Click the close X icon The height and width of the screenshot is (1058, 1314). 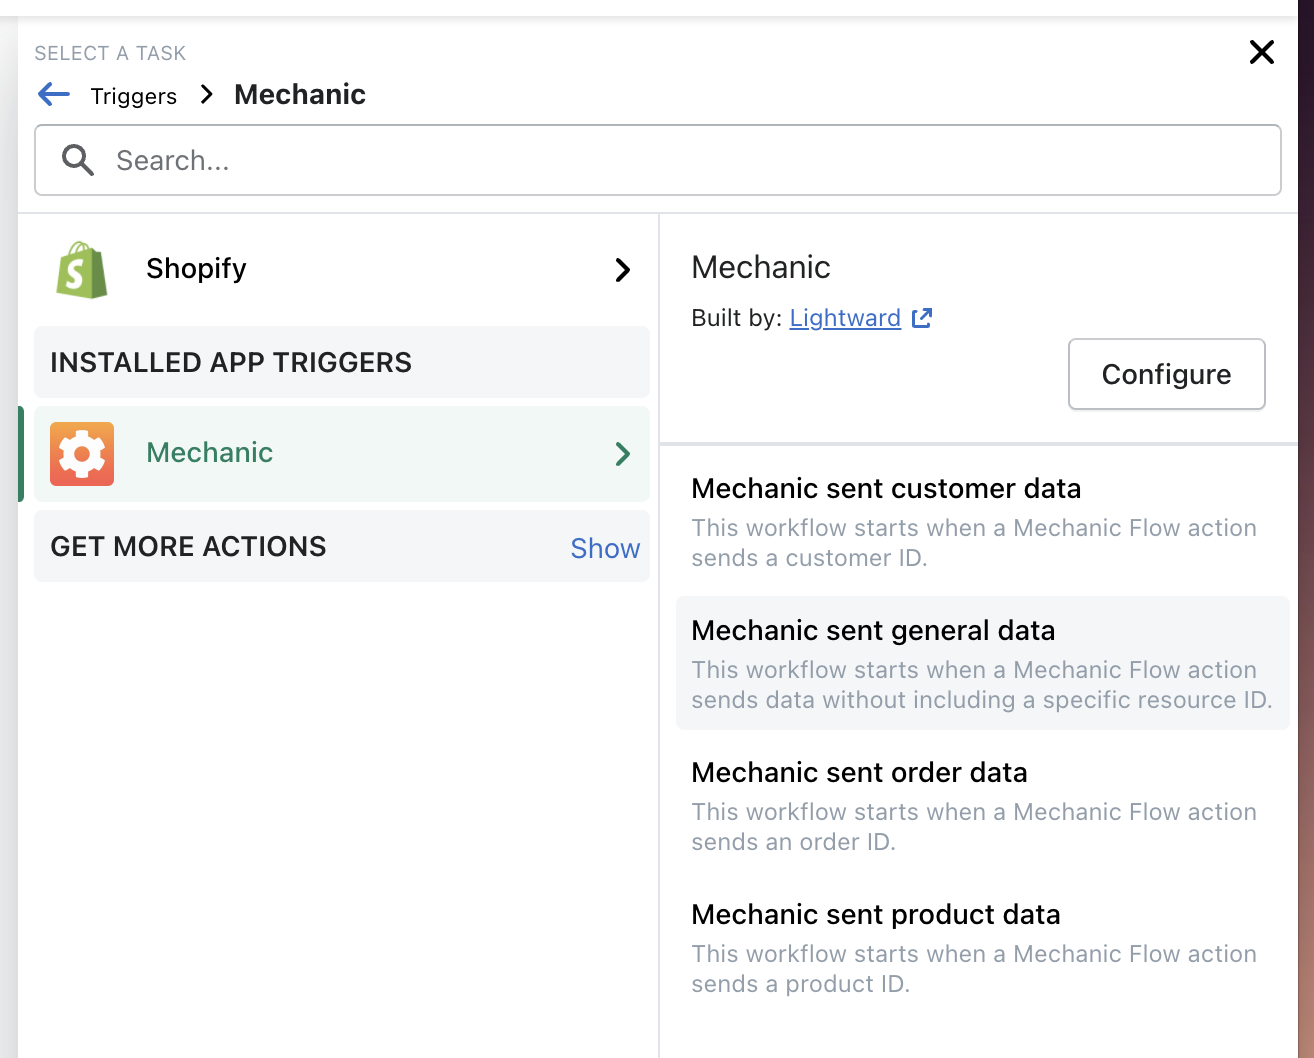[1261, 52]
